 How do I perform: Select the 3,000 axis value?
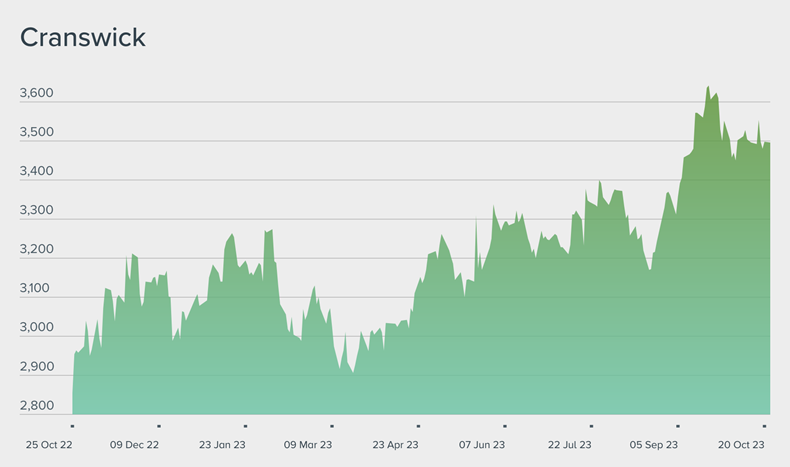(37, 328)
